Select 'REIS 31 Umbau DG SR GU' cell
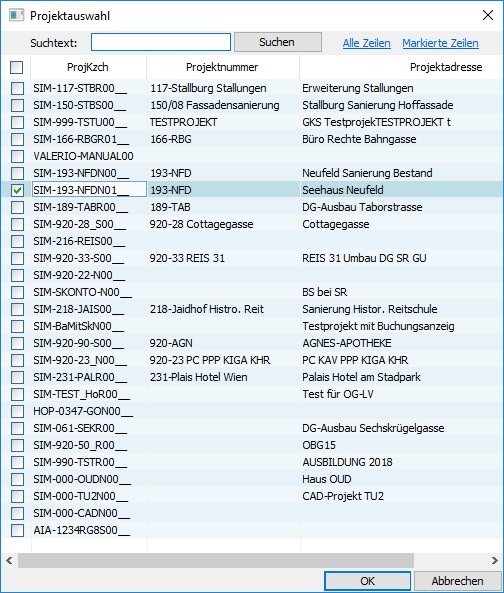This screenshot has height=593, width=504. click(402, 258)
